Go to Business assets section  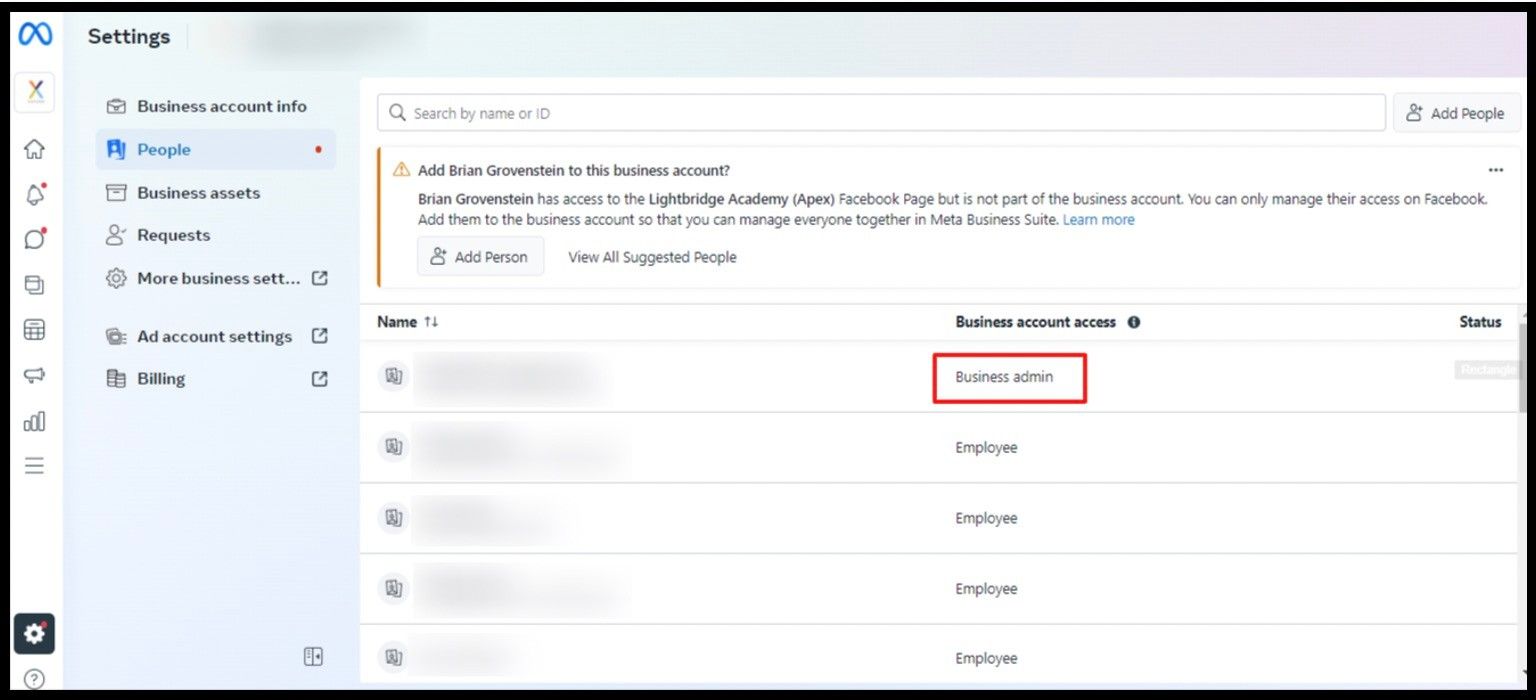point(198,193)
